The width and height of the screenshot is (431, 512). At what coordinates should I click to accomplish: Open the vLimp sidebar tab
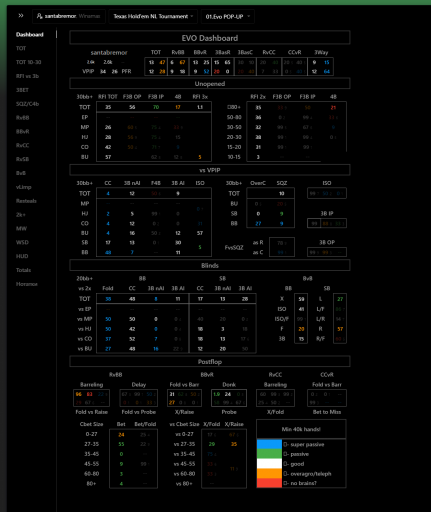pos(24,187)
